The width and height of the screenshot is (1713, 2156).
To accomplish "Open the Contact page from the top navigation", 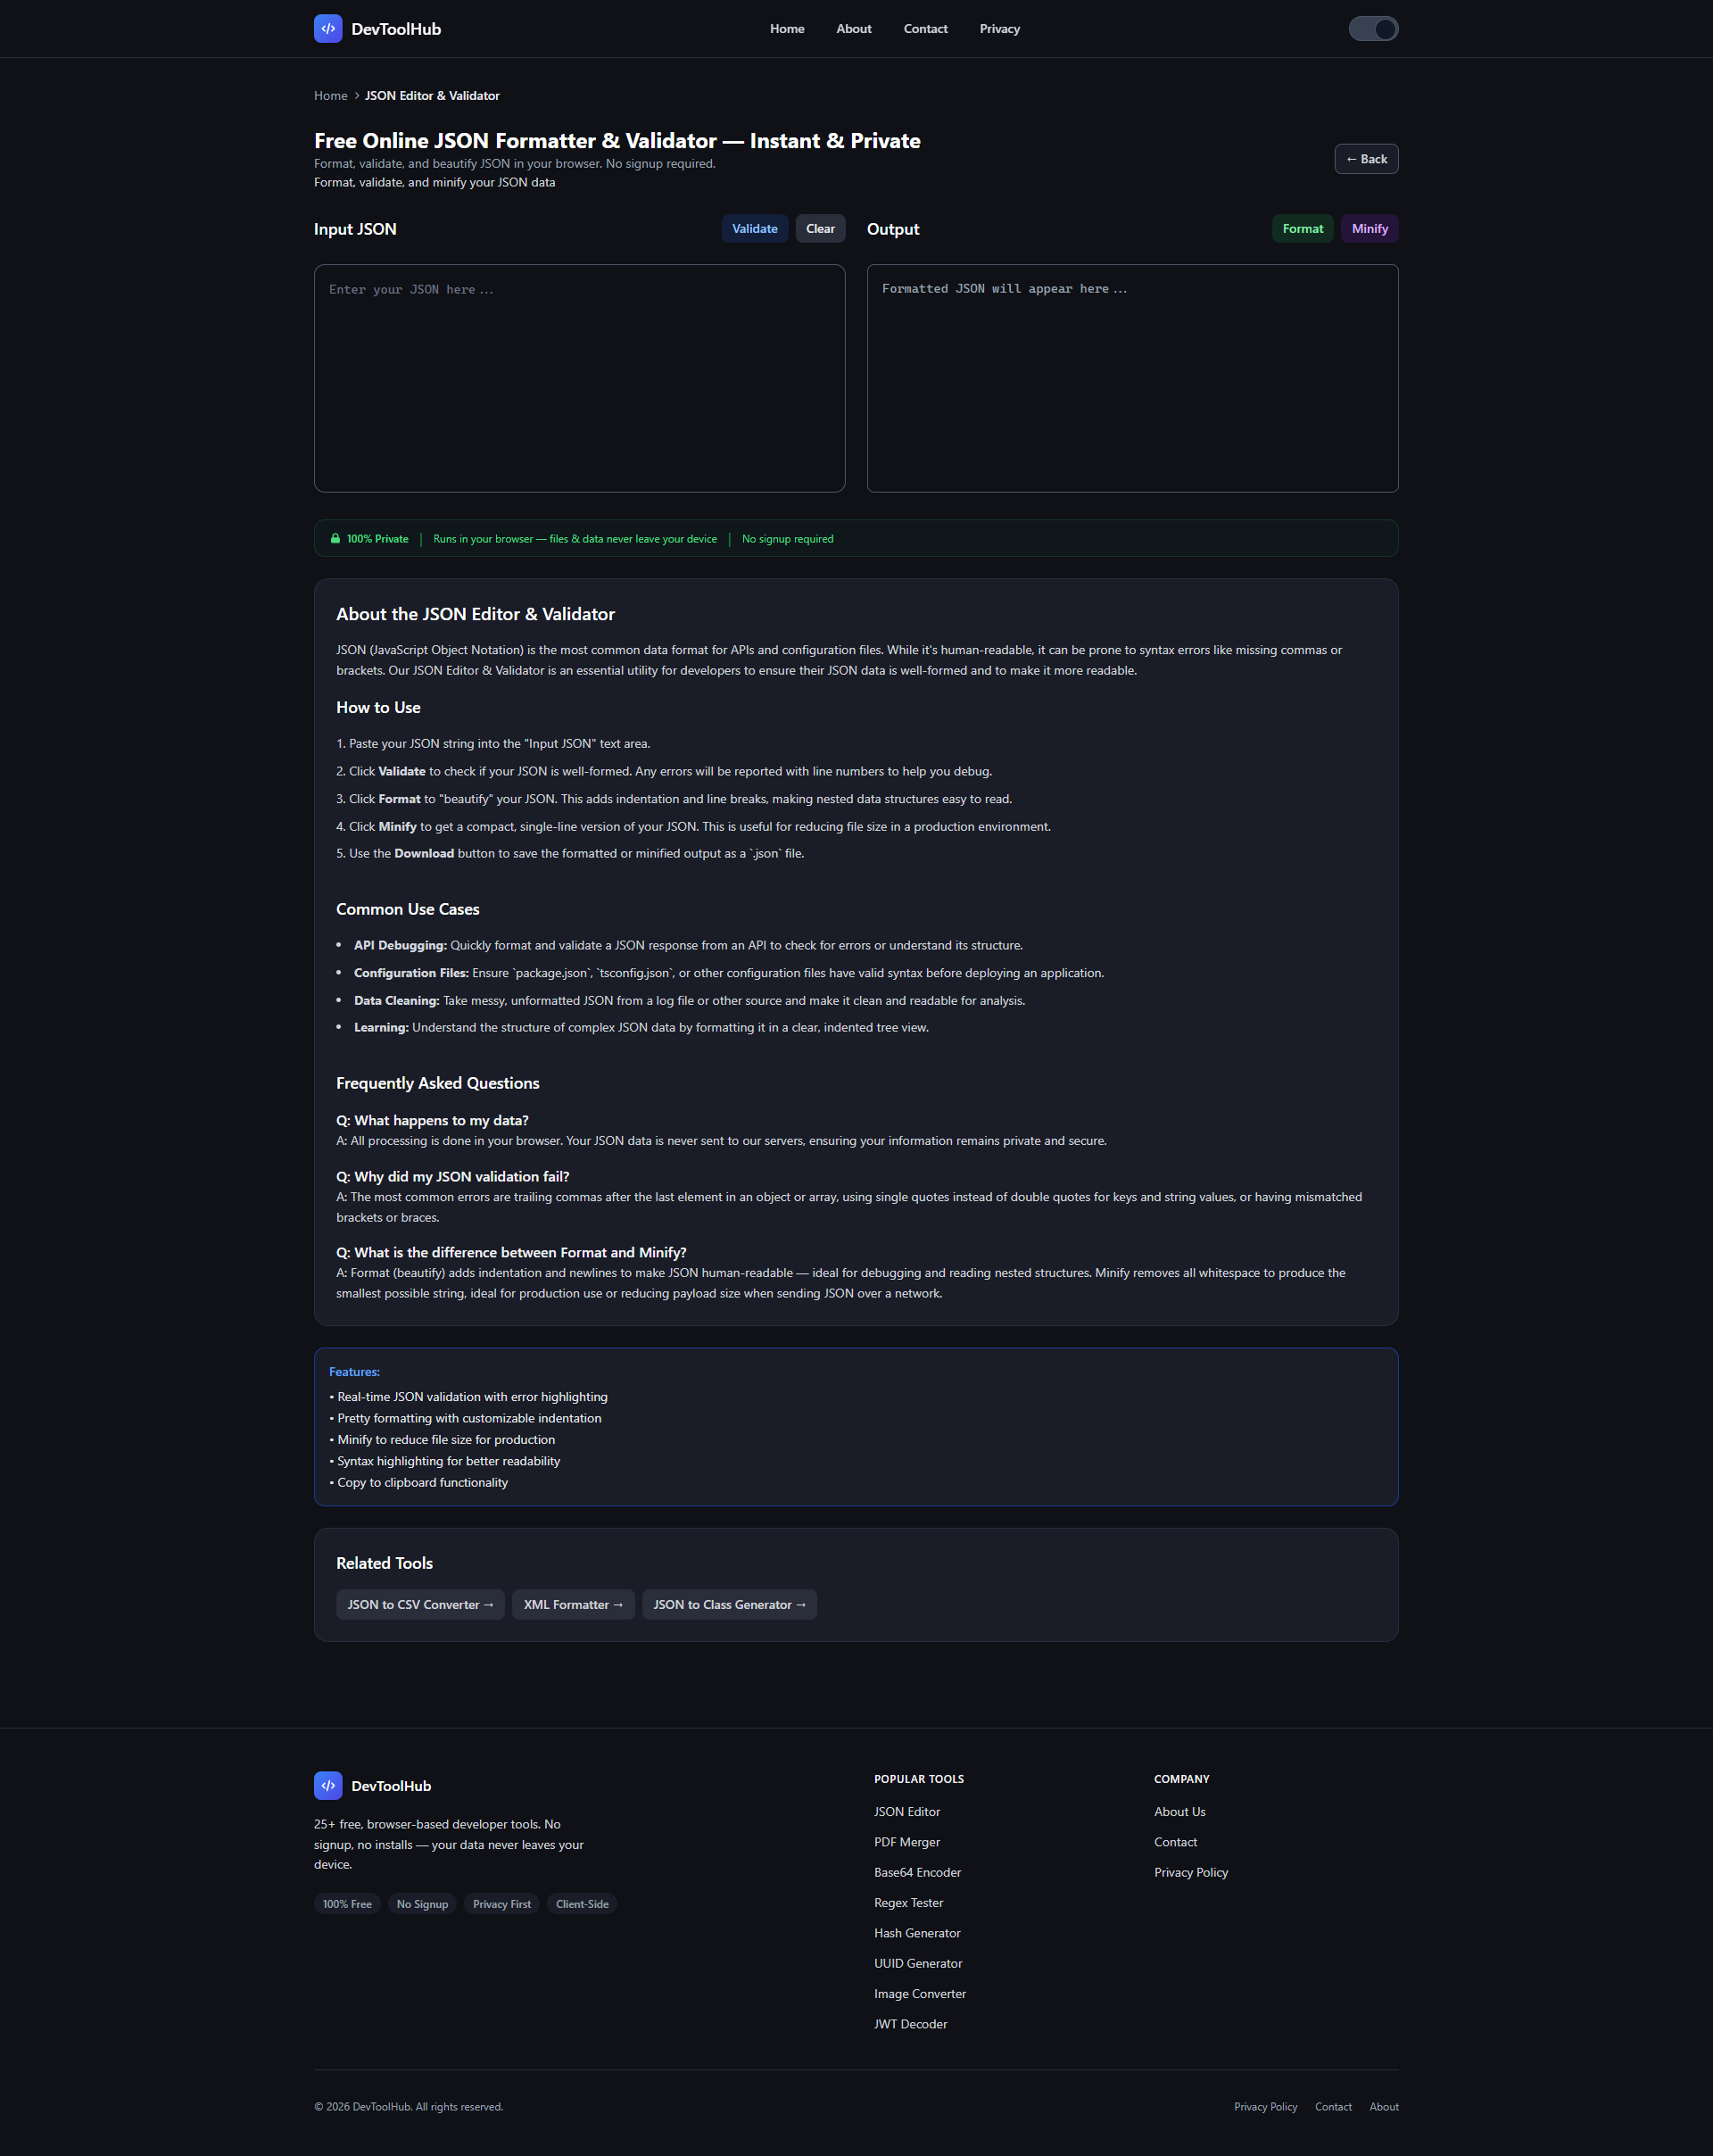I will click(x=925, y=28).
